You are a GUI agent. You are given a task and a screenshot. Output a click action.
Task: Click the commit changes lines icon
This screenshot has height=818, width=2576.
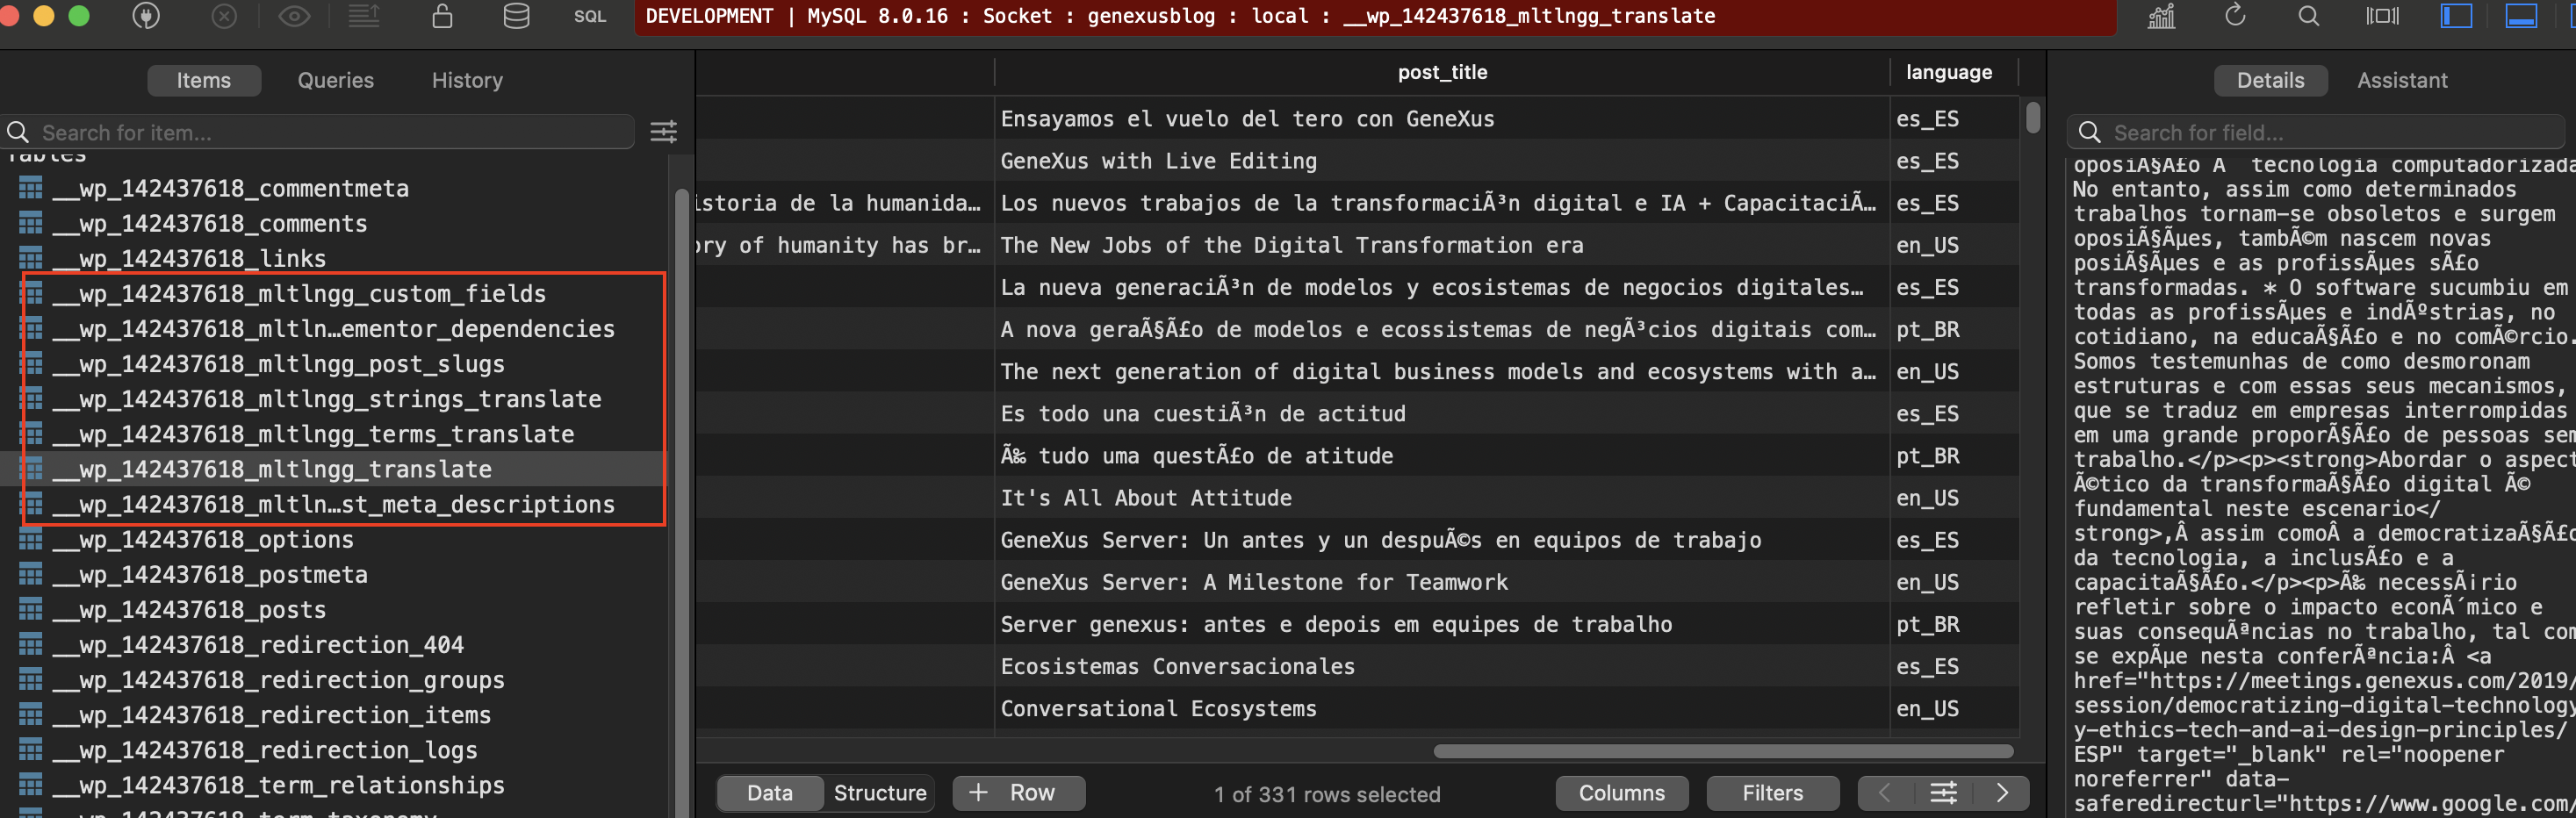click(x=364, y=16)
